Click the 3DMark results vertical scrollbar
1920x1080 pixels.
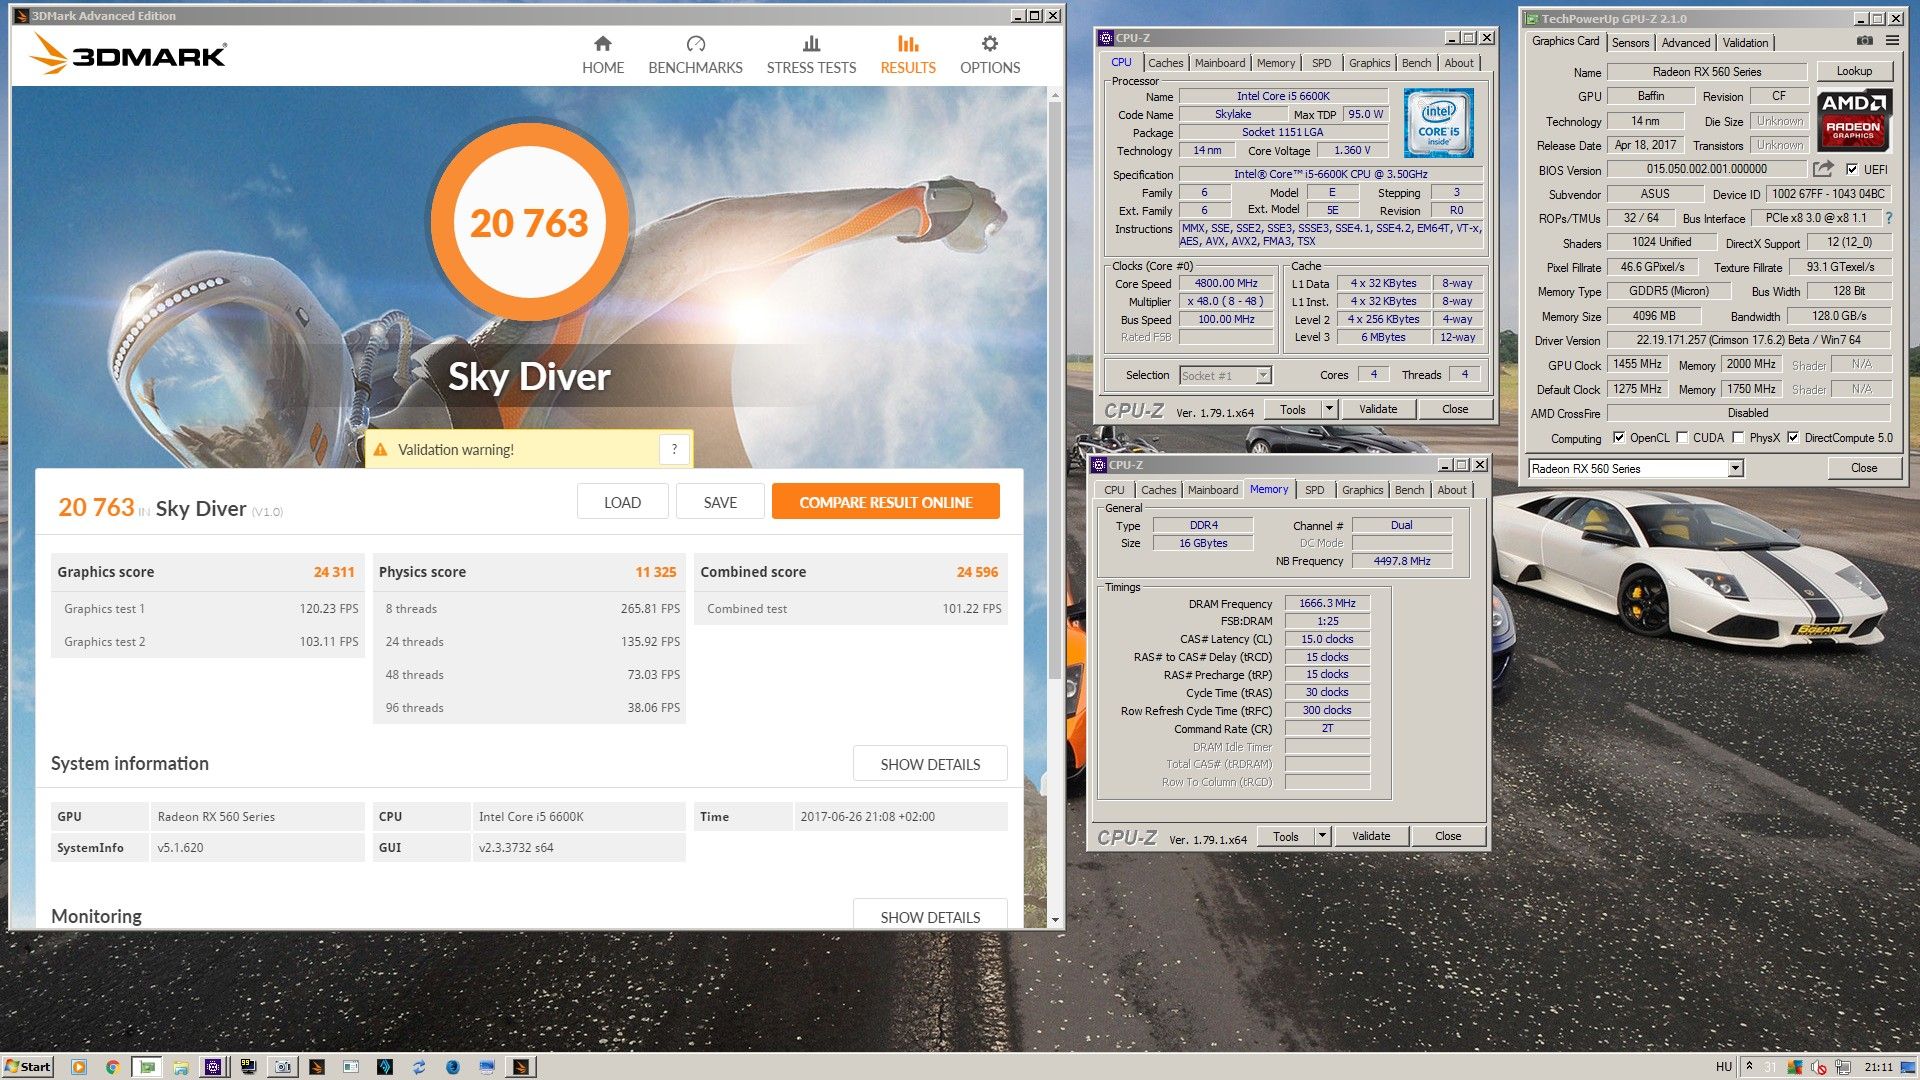[x=1054, y=400]
